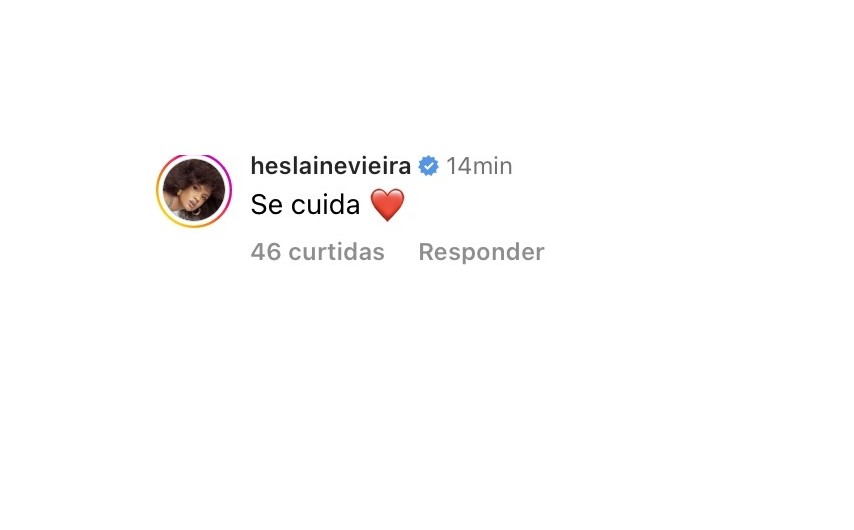Screen dimensions: 854x530
Task: Open likes by clicking '46 curtidas'
Action: (318, 252)
